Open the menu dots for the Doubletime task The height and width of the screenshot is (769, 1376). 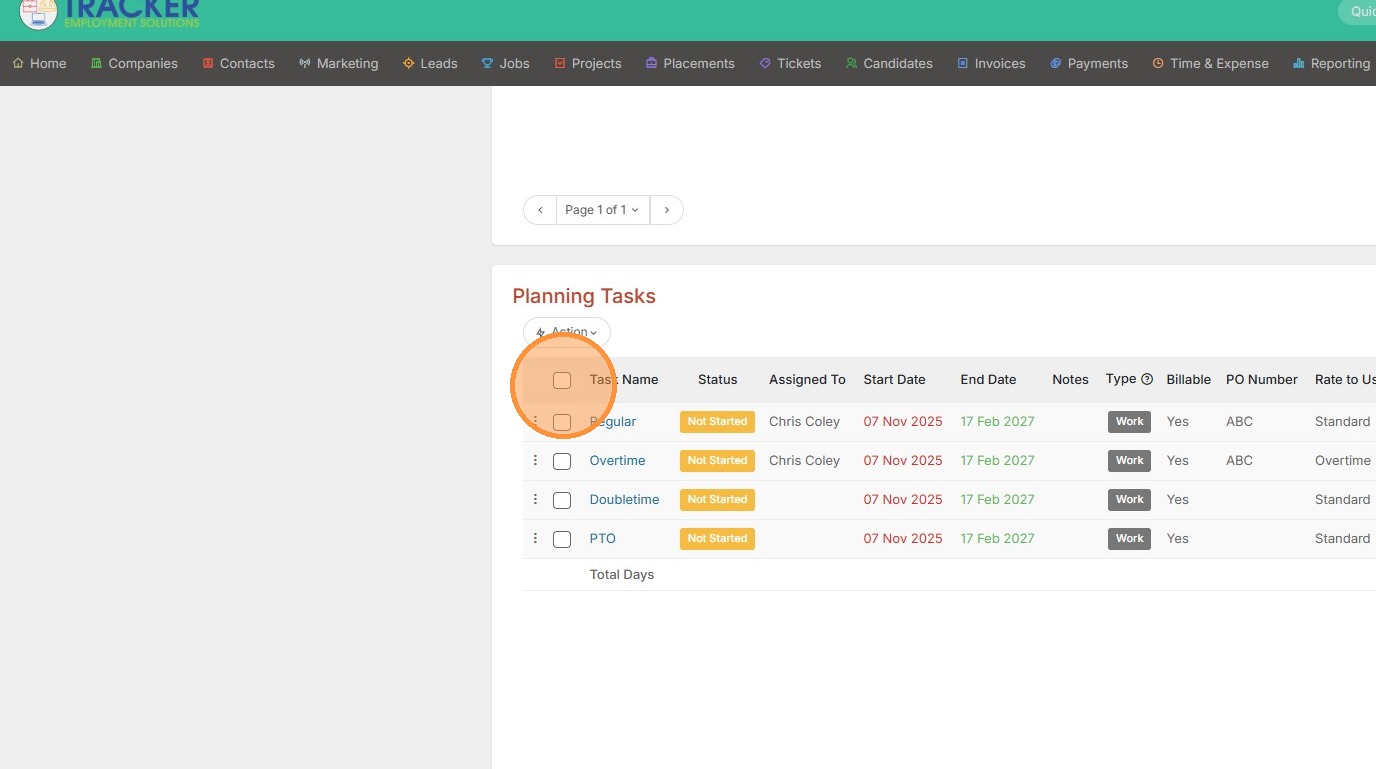pos(535,499)
